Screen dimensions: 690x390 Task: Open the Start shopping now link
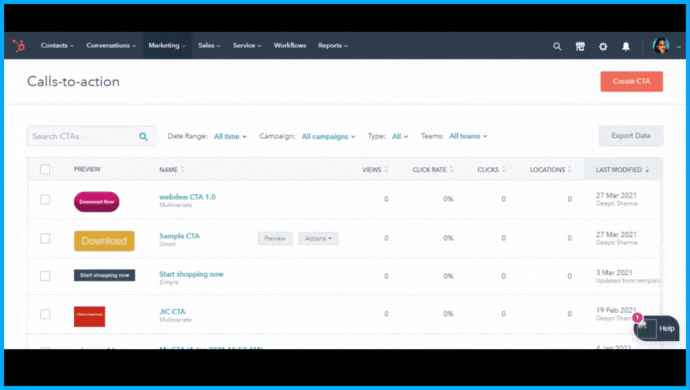(191, 274)
